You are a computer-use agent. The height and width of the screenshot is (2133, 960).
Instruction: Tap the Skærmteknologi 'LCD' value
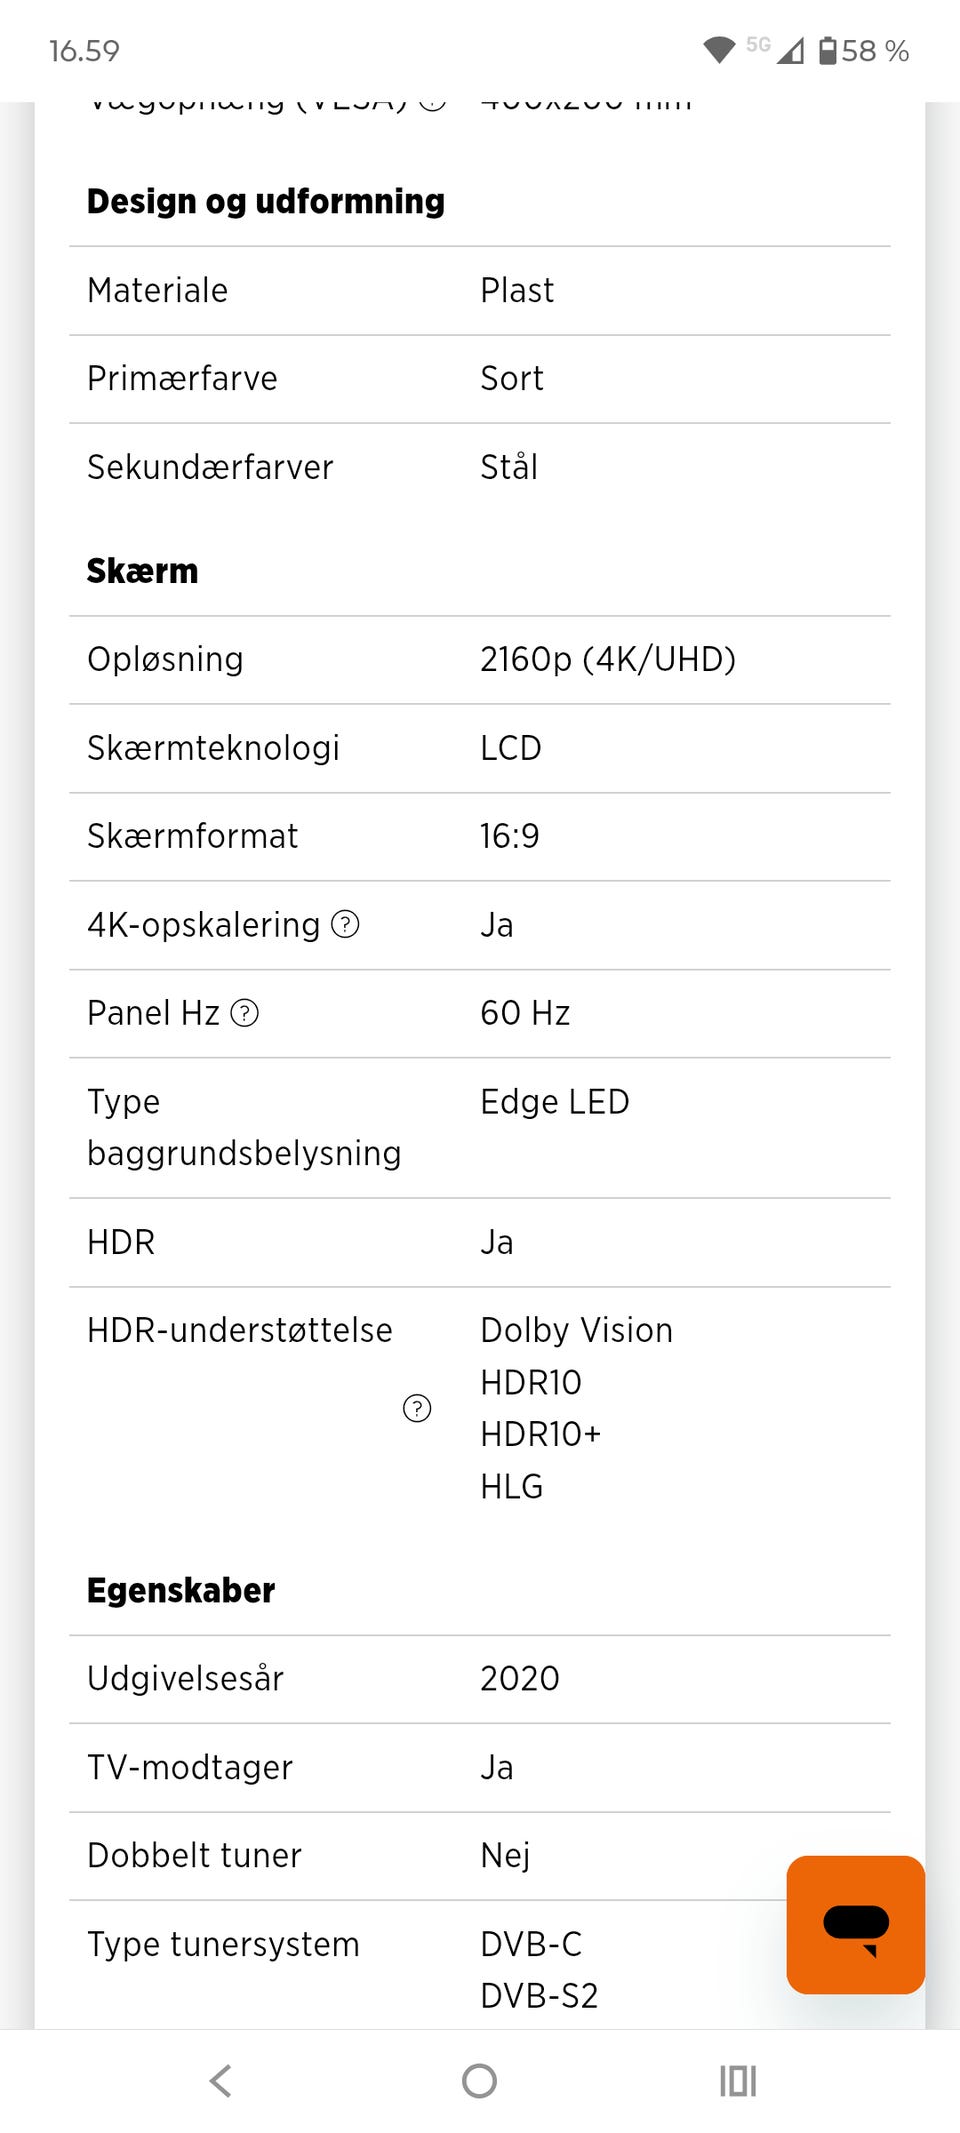(x=511, y=748)
